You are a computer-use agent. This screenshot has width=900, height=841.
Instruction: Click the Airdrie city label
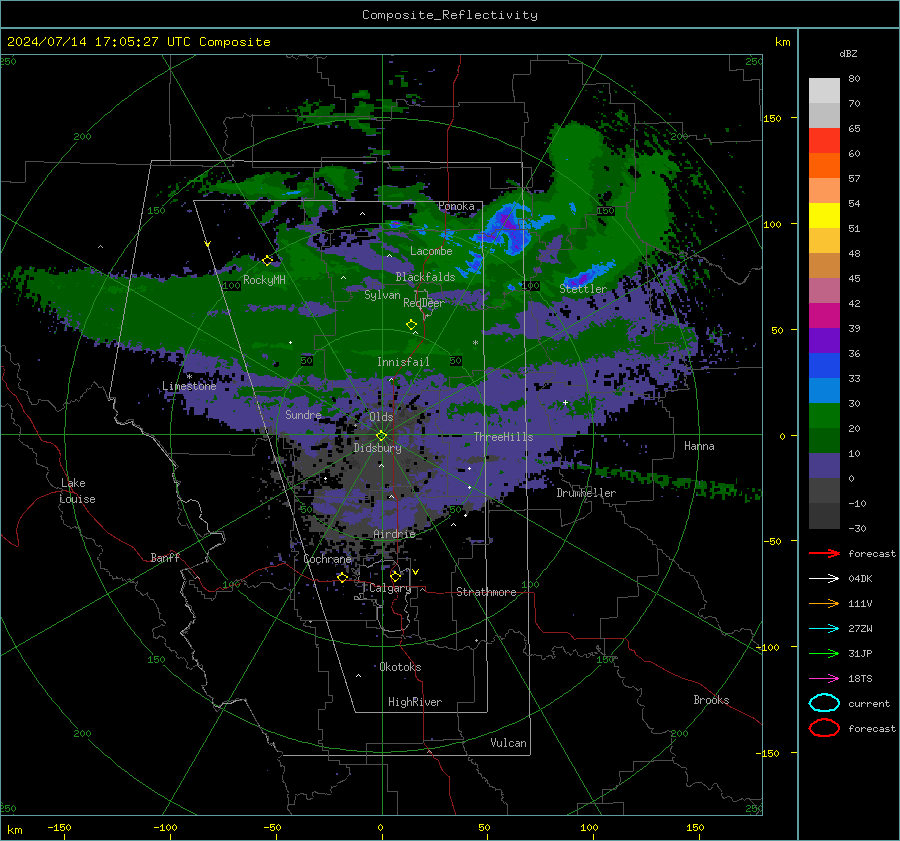click(x=394, y=534)
